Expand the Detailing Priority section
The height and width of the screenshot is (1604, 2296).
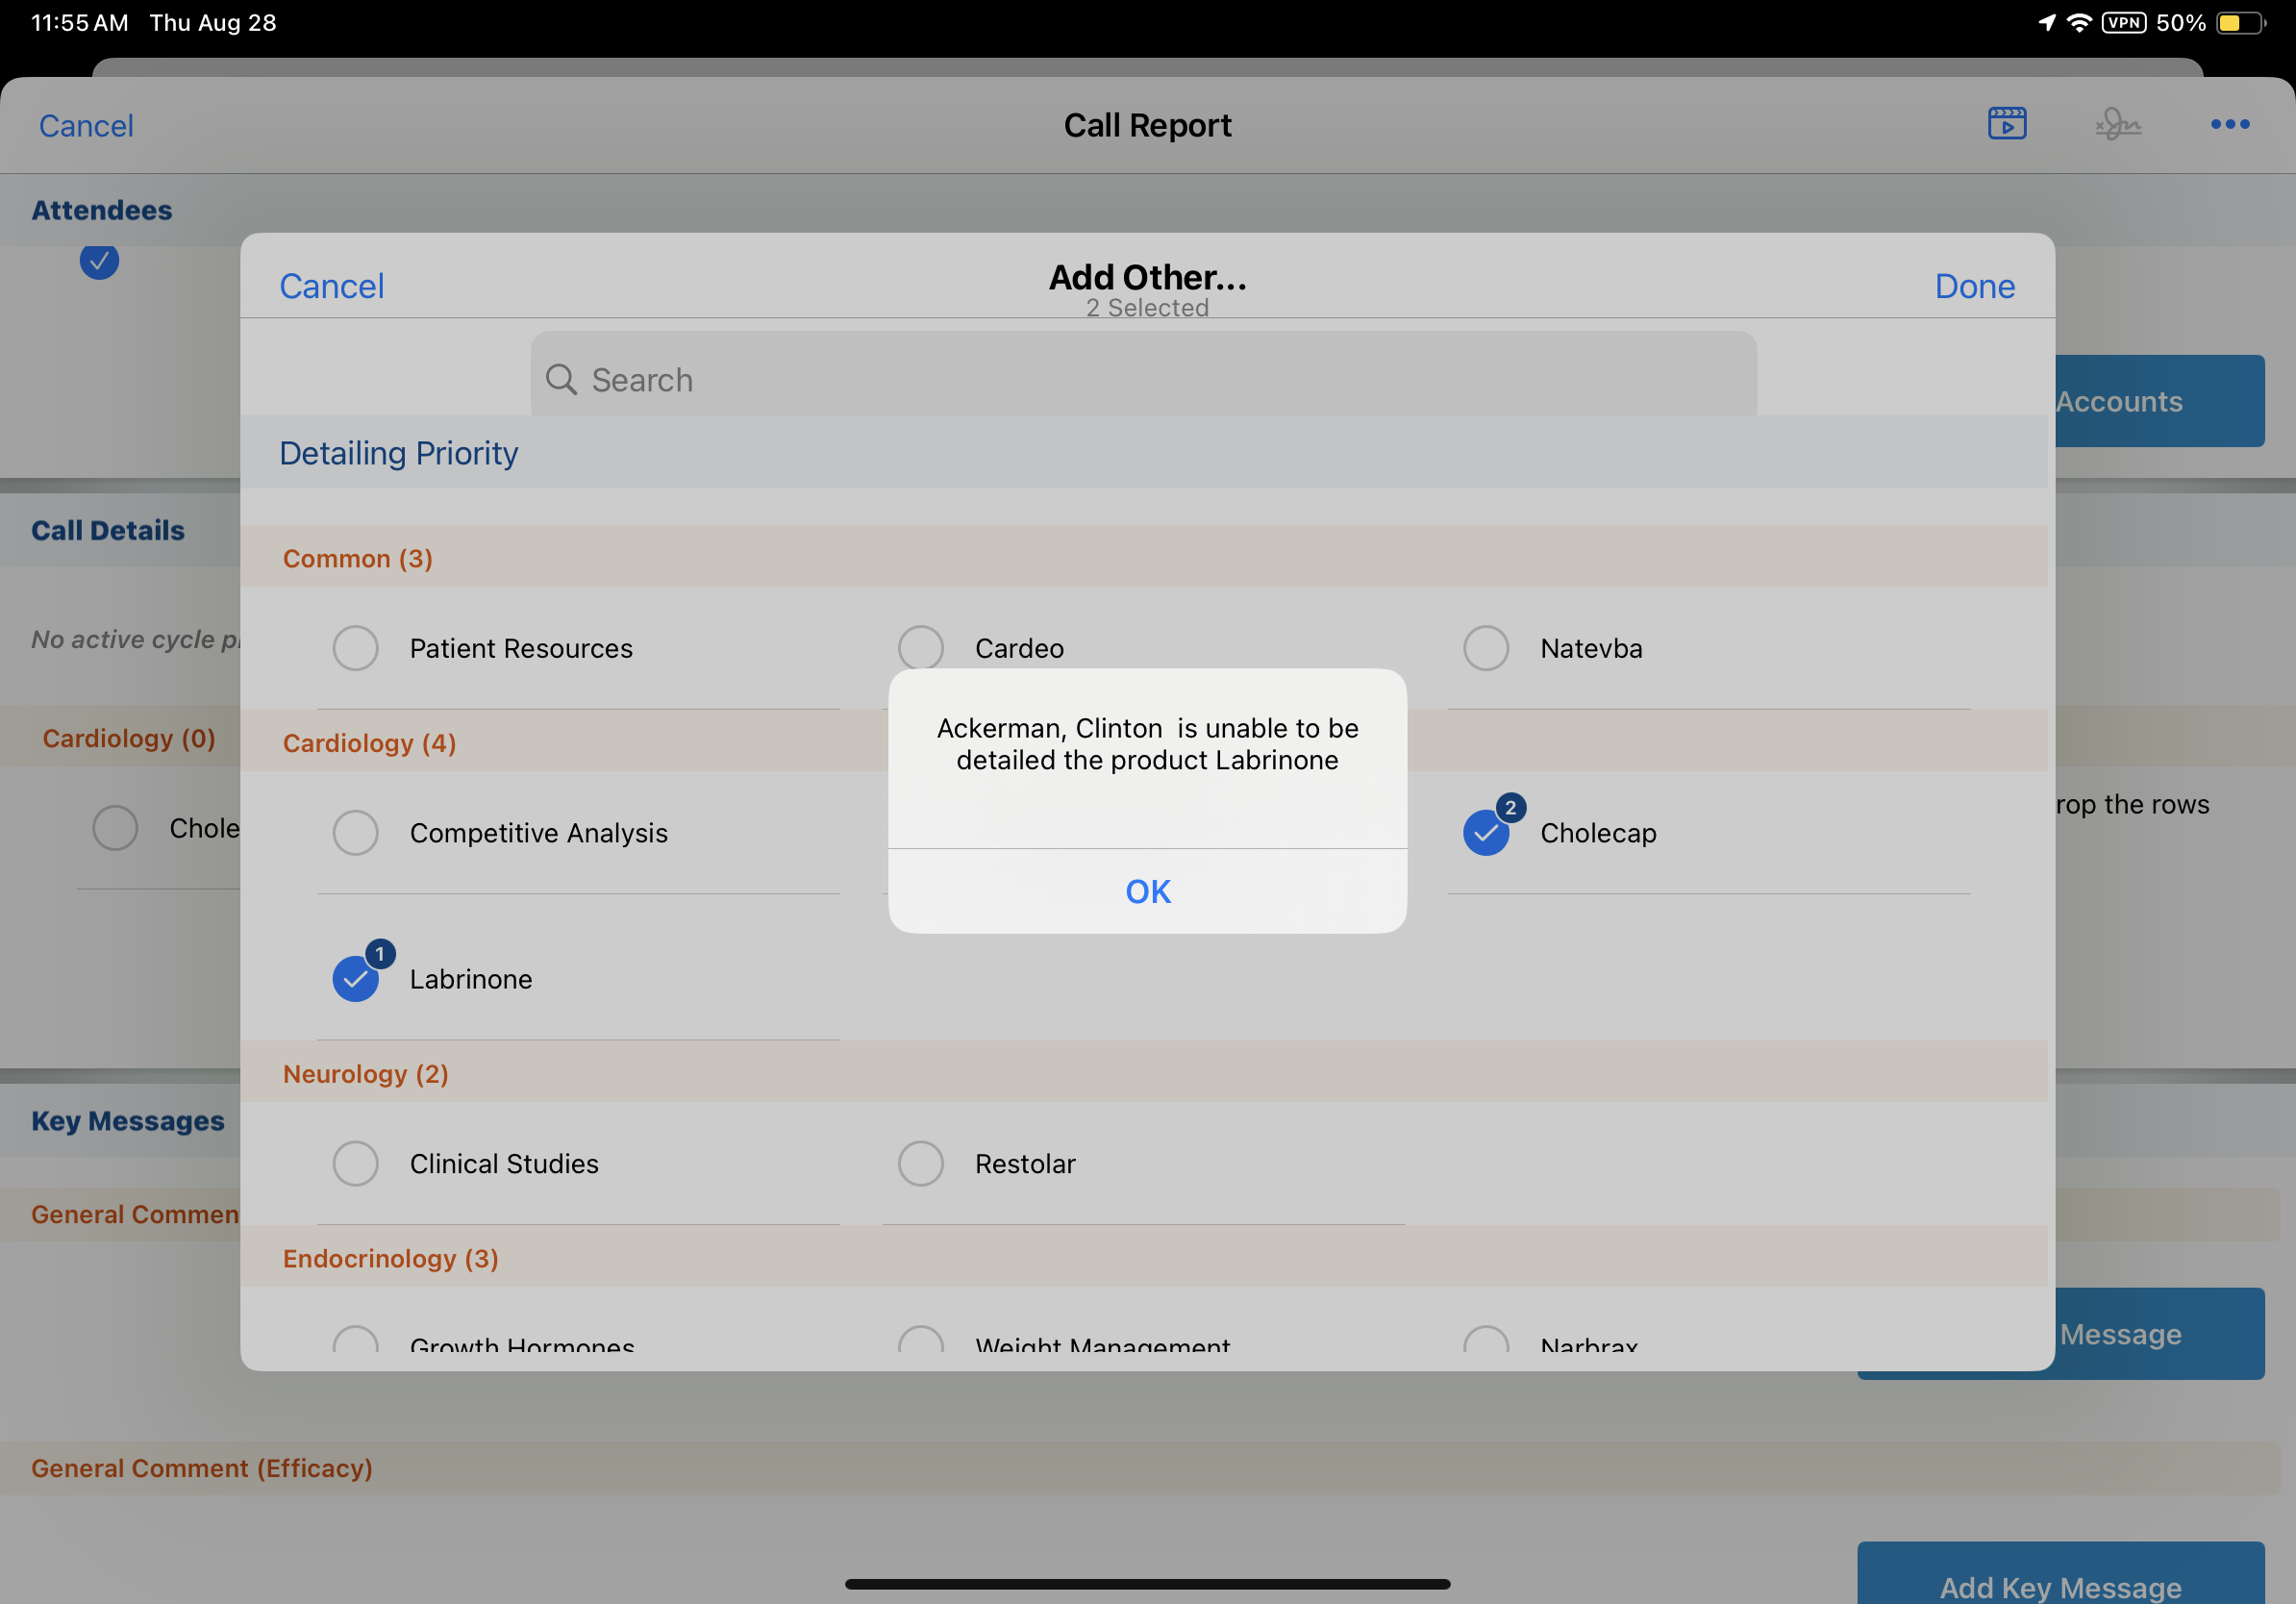398,453
